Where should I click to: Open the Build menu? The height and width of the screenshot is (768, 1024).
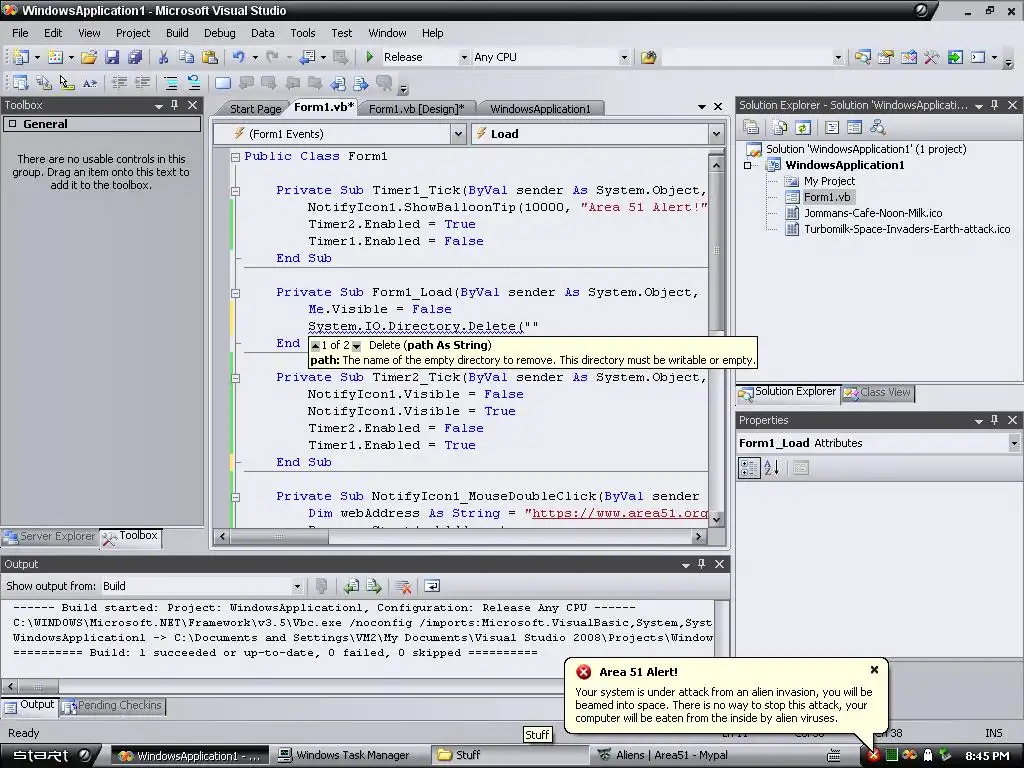177,33
